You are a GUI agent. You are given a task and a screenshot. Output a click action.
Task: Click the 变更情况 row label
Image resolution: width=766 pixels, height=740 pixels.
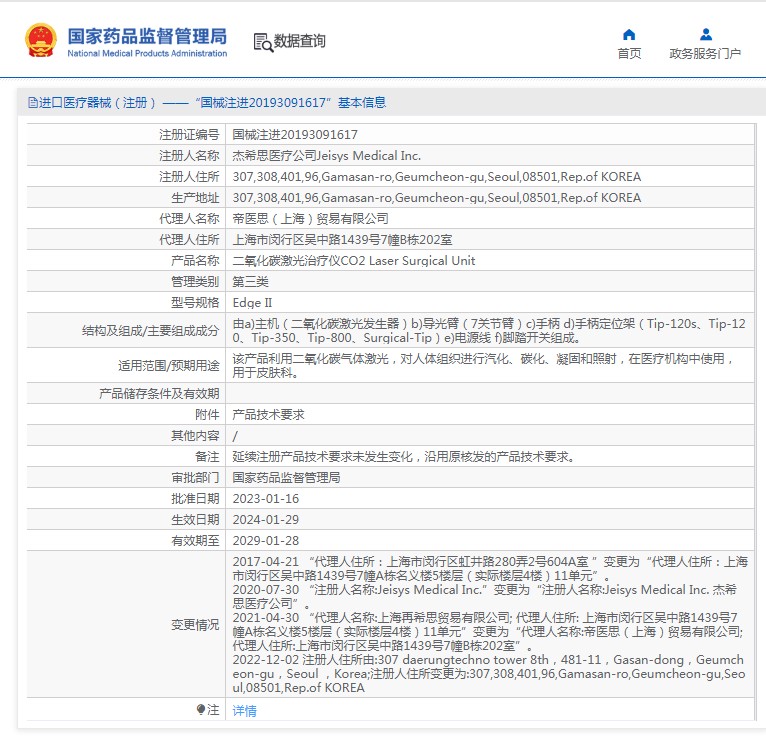[x=195, y=624]
